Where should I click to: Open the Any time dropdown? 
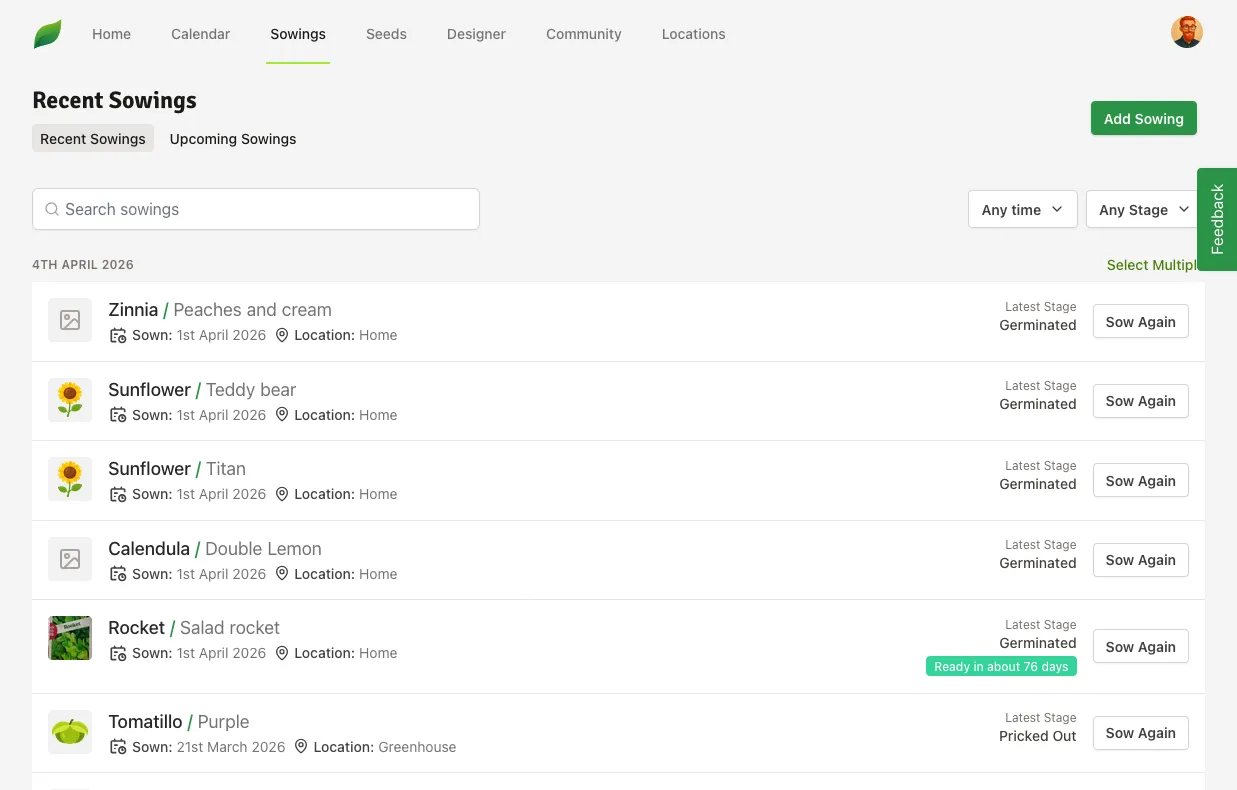(x=1021, y=209)
